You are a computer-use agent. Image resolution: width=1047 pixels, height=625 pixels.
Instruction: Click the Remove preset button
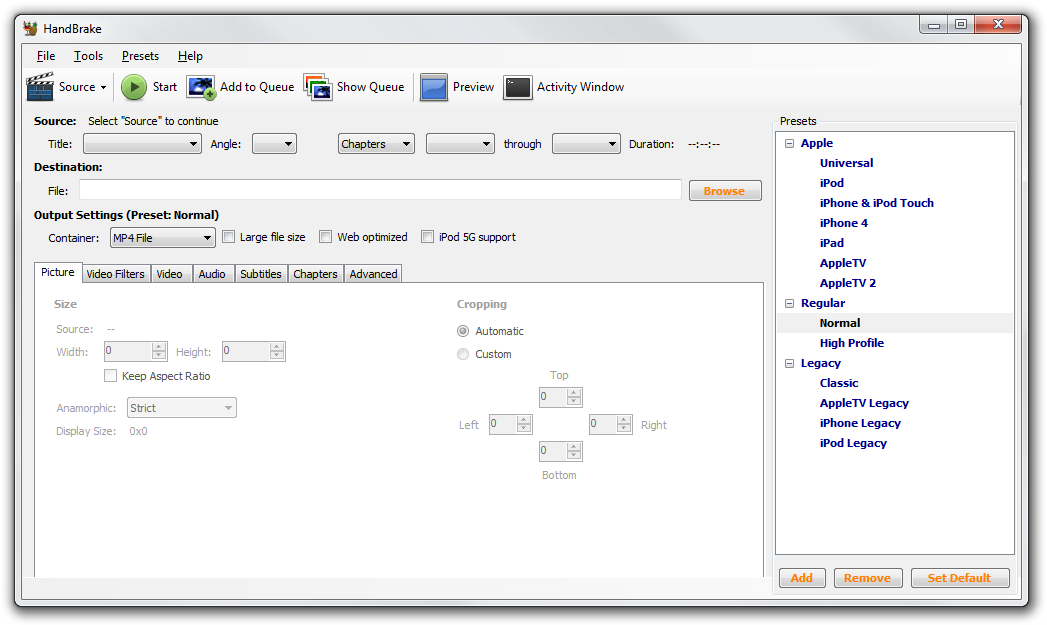867,578
